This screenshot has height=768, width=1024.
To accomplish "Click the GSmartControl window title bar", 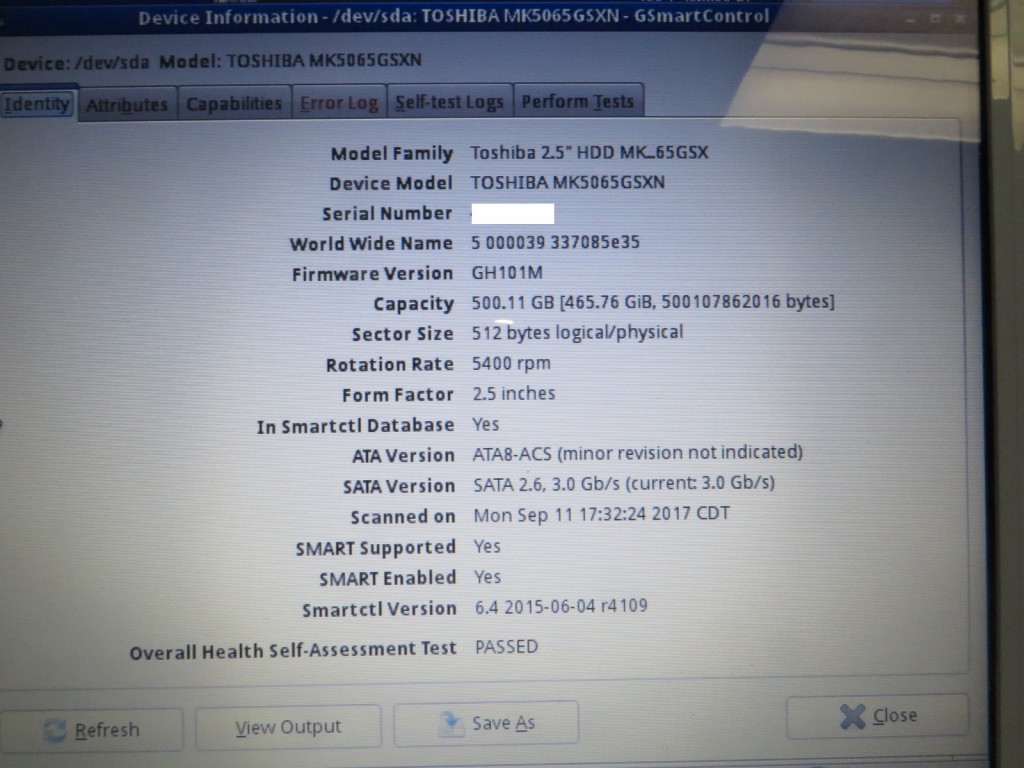I will pos(454,16).
